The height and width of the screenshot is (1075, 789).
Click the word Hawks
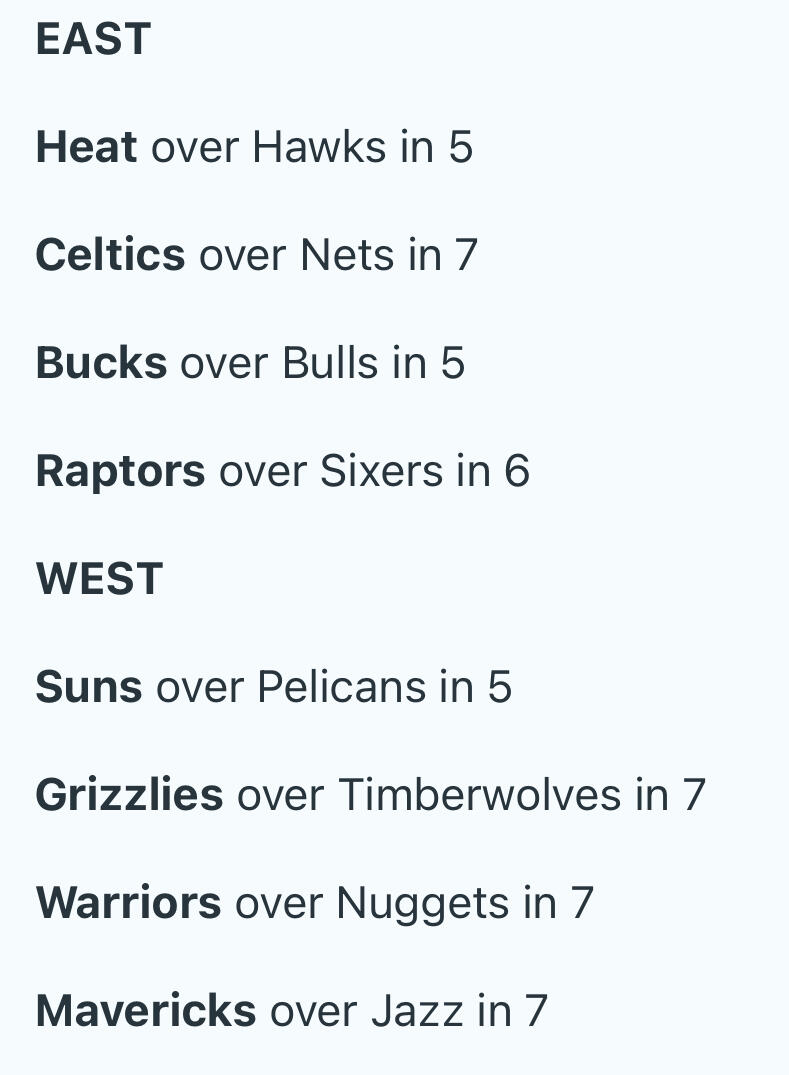click(319, 147)
